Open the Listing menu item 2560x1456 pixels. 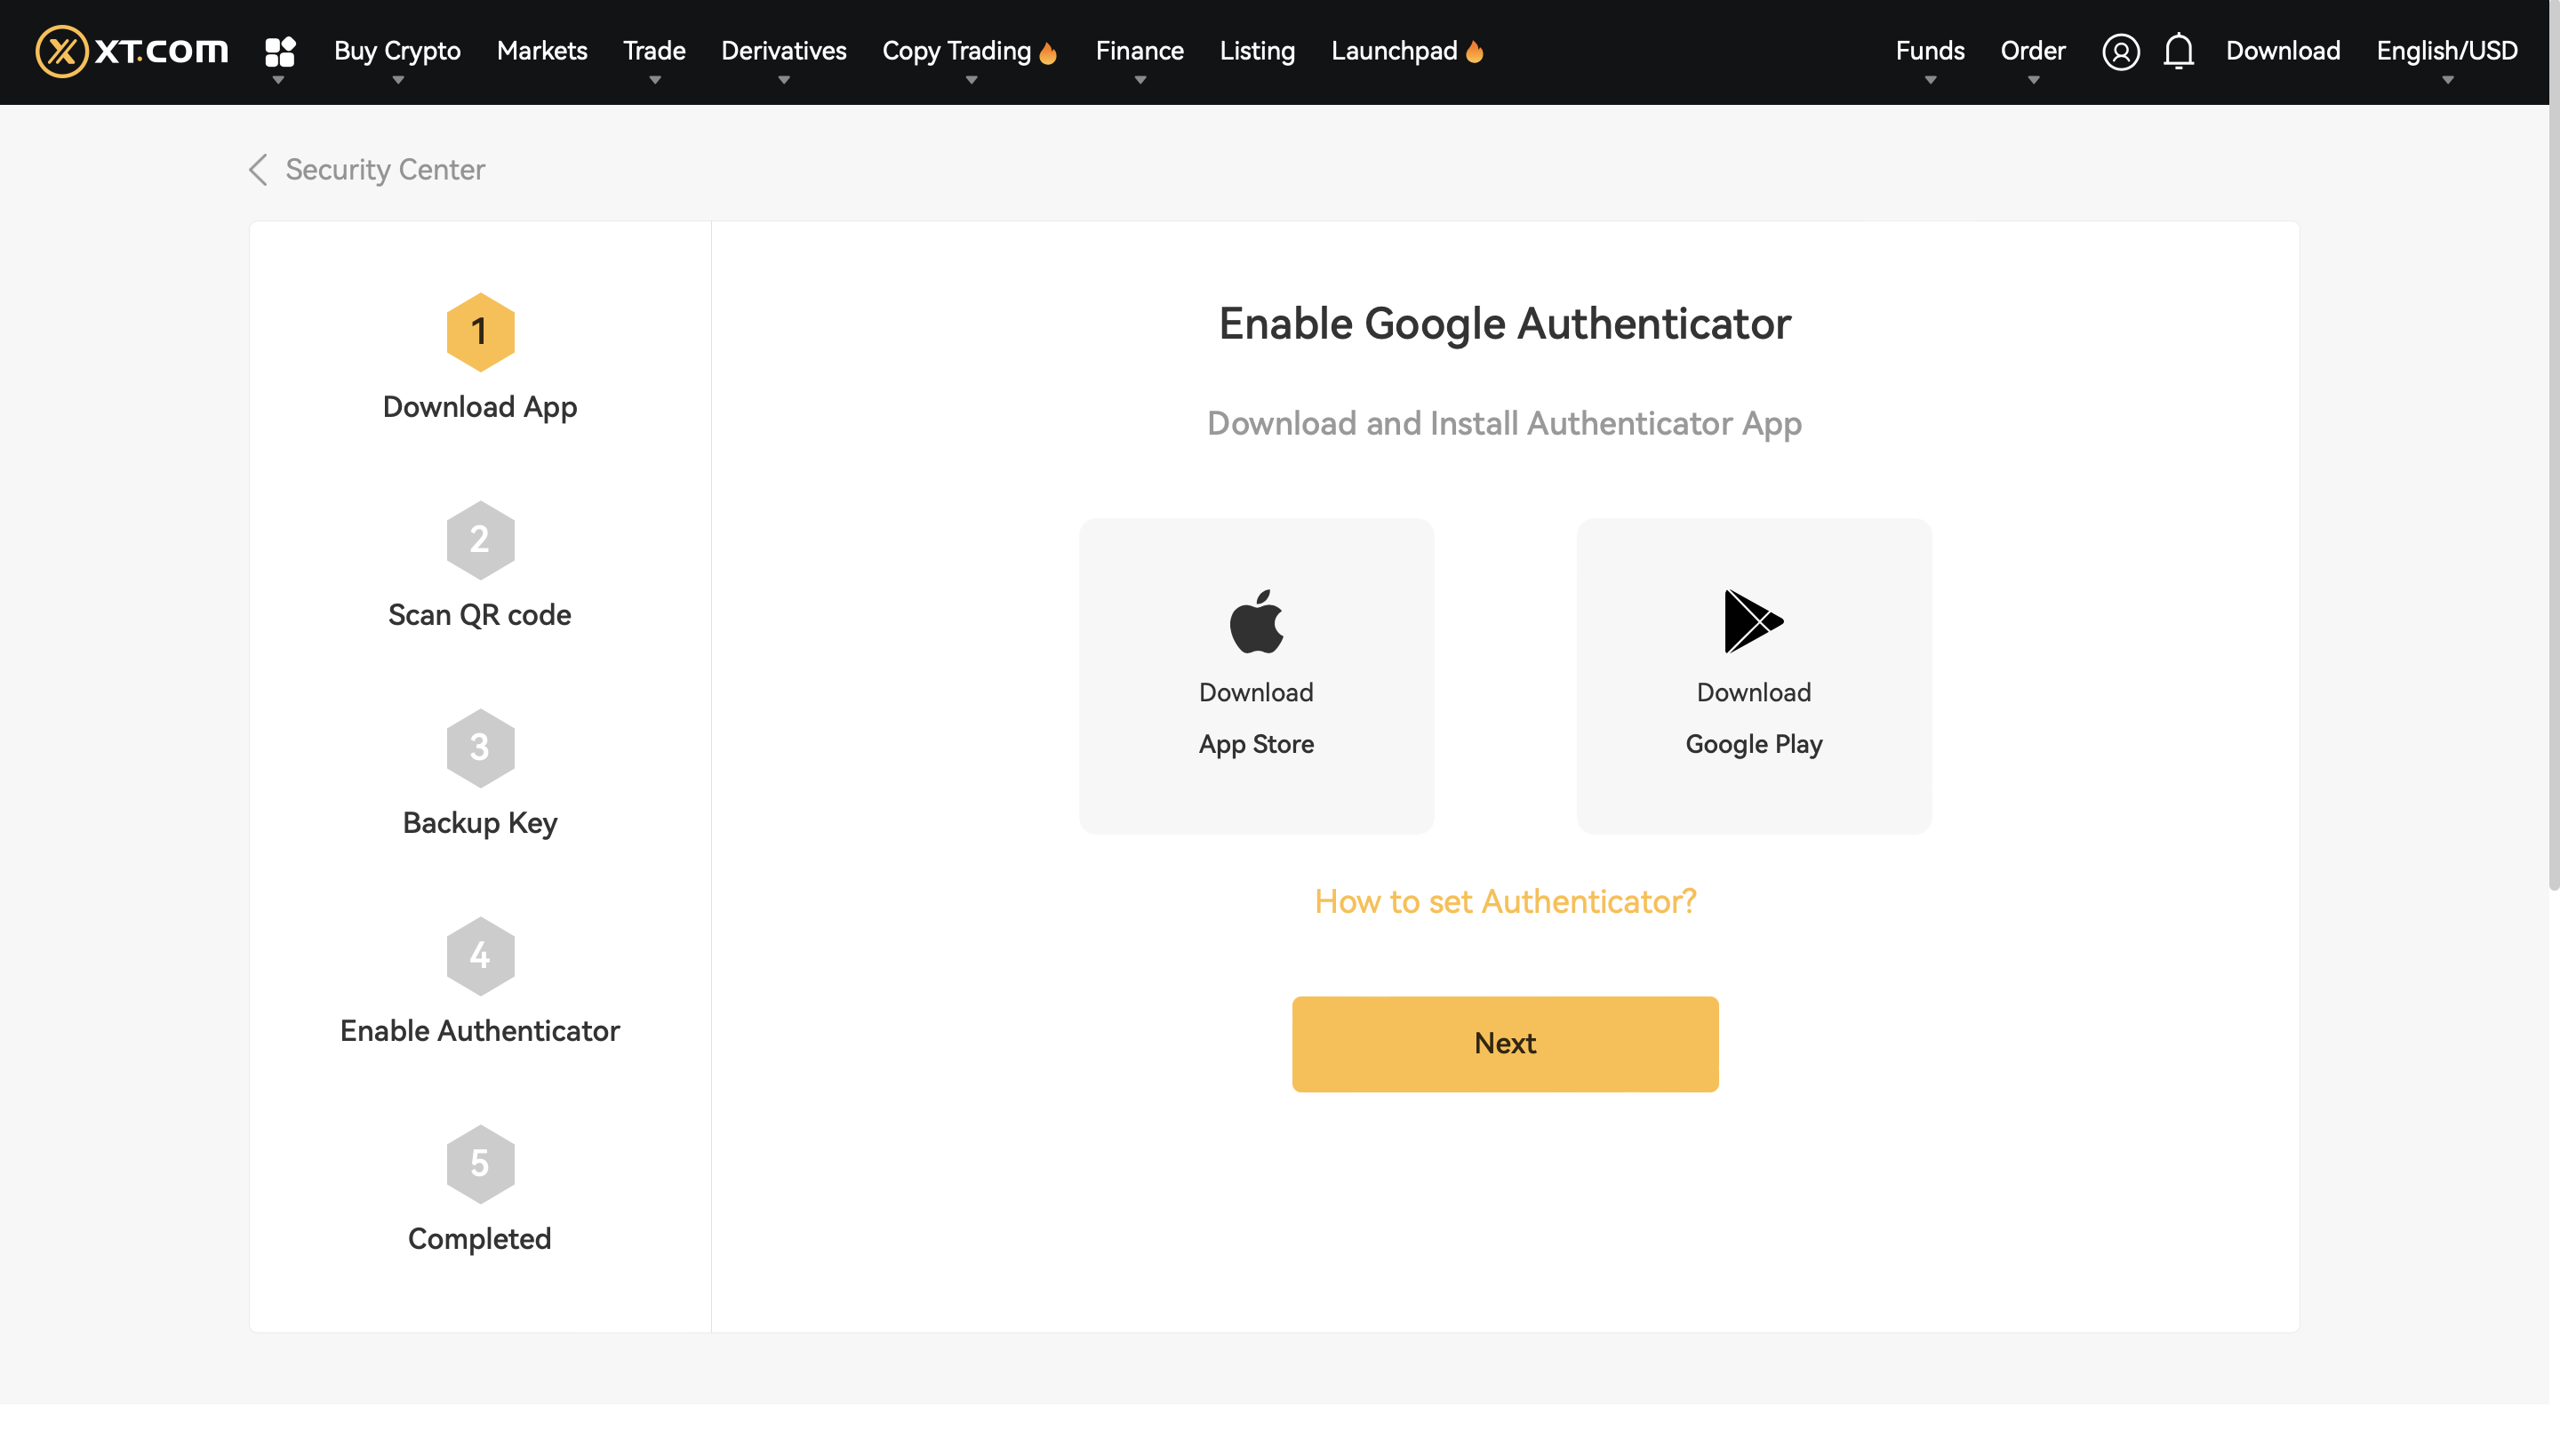[1257, 51]
